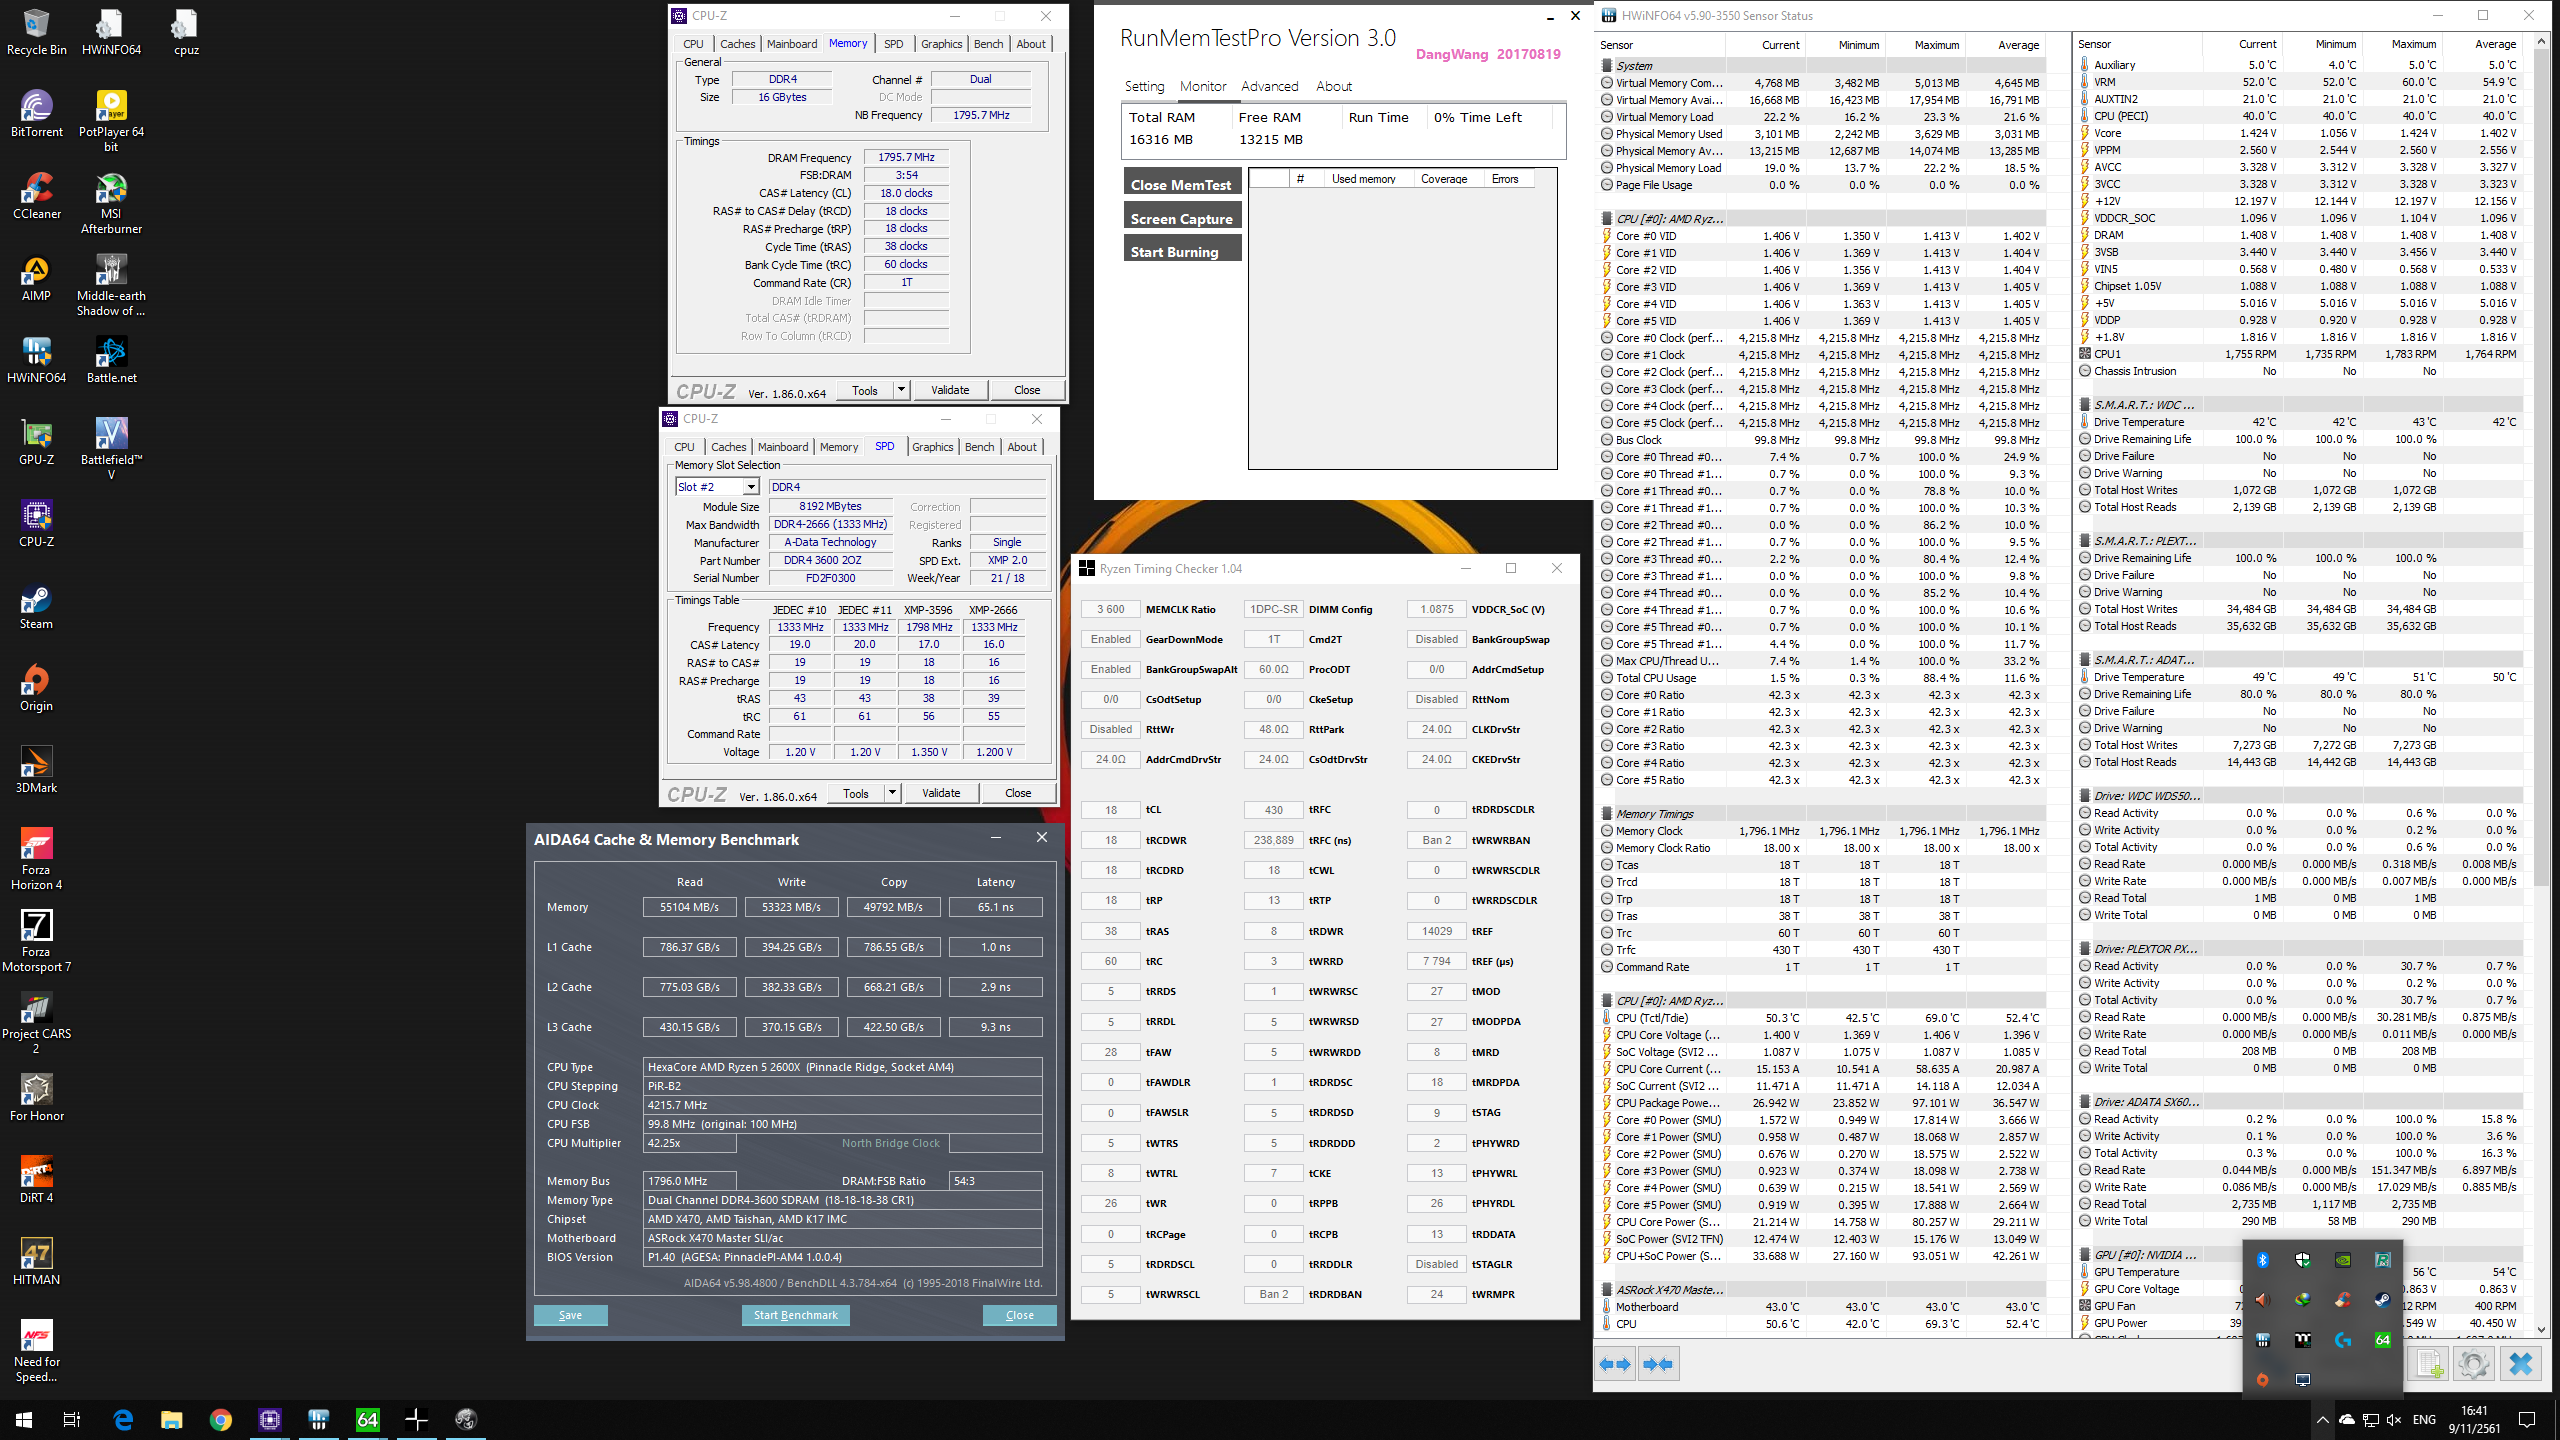Image resolution: width=2560 pixels, height=1440 pixels.
Task: Select the BitTorrent desktop icon
Action: pyautogui.click(x=36, y=114)
